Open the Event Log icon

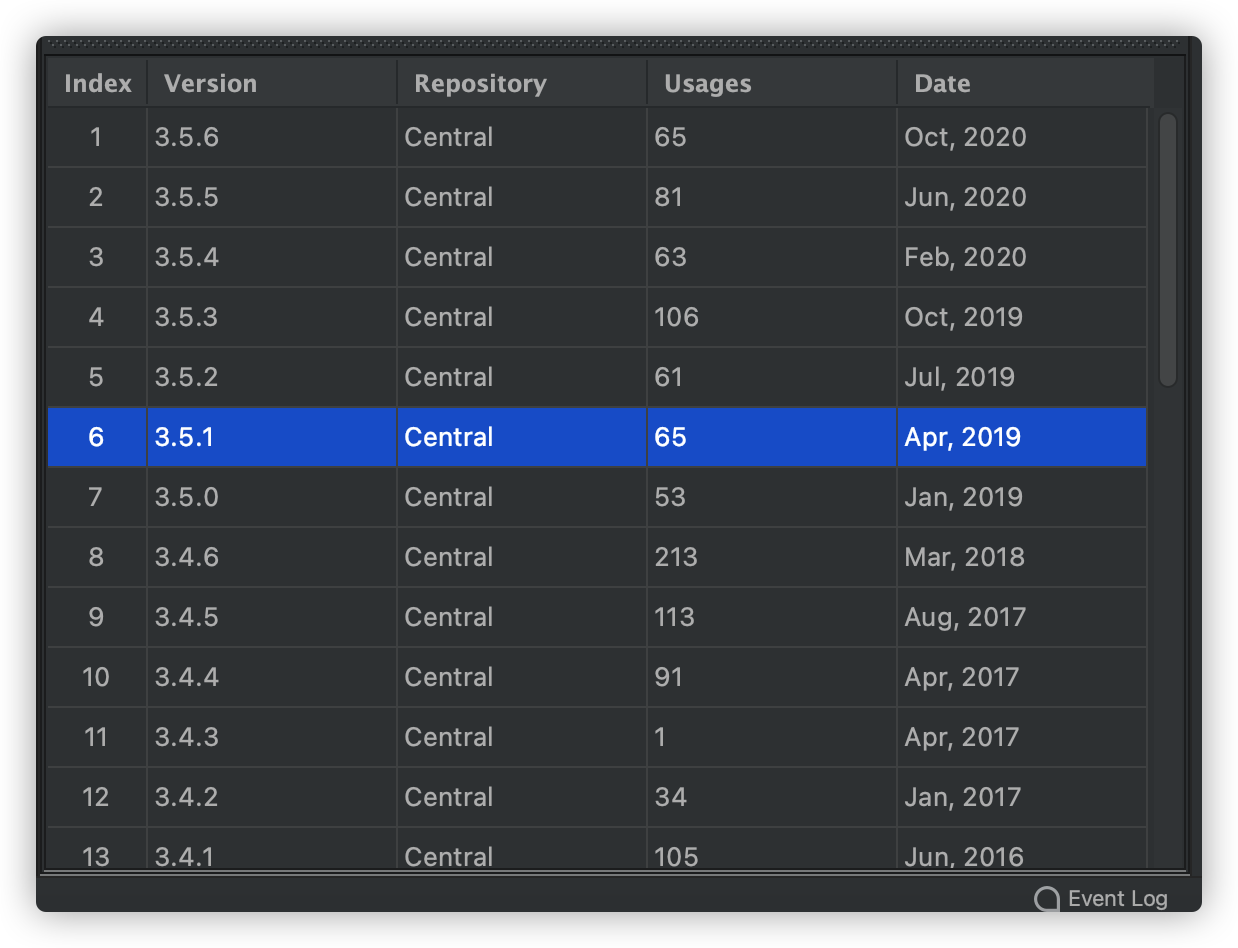(1047, 899)
